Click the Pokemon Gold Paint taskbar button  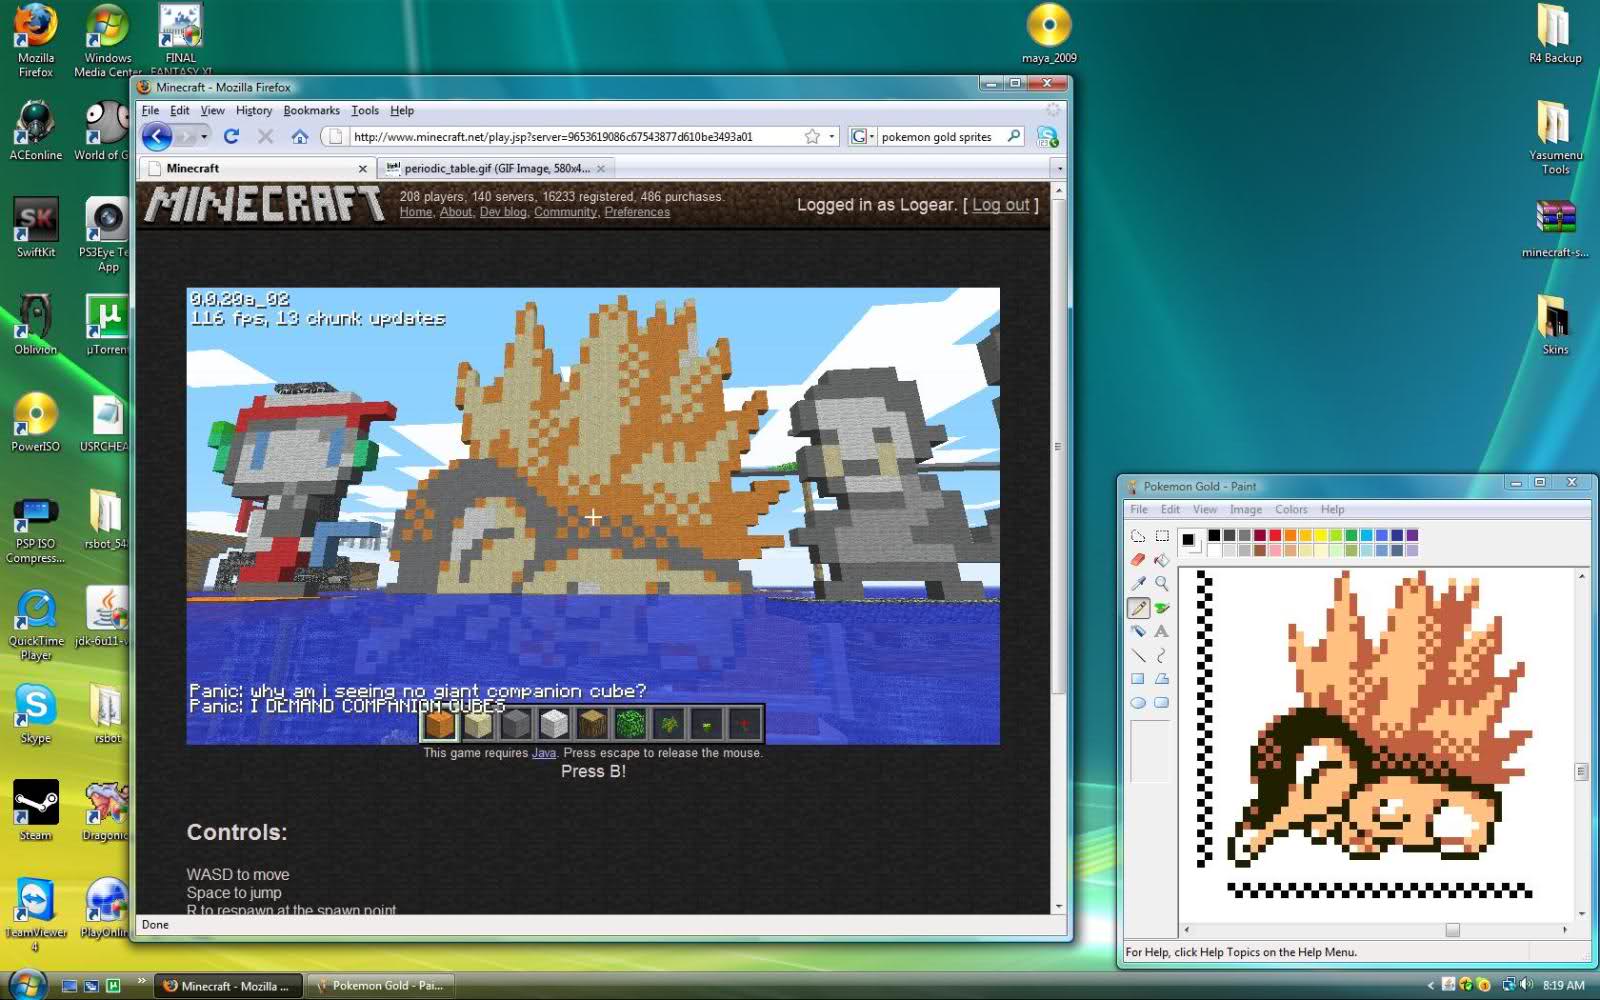[379, 985]
